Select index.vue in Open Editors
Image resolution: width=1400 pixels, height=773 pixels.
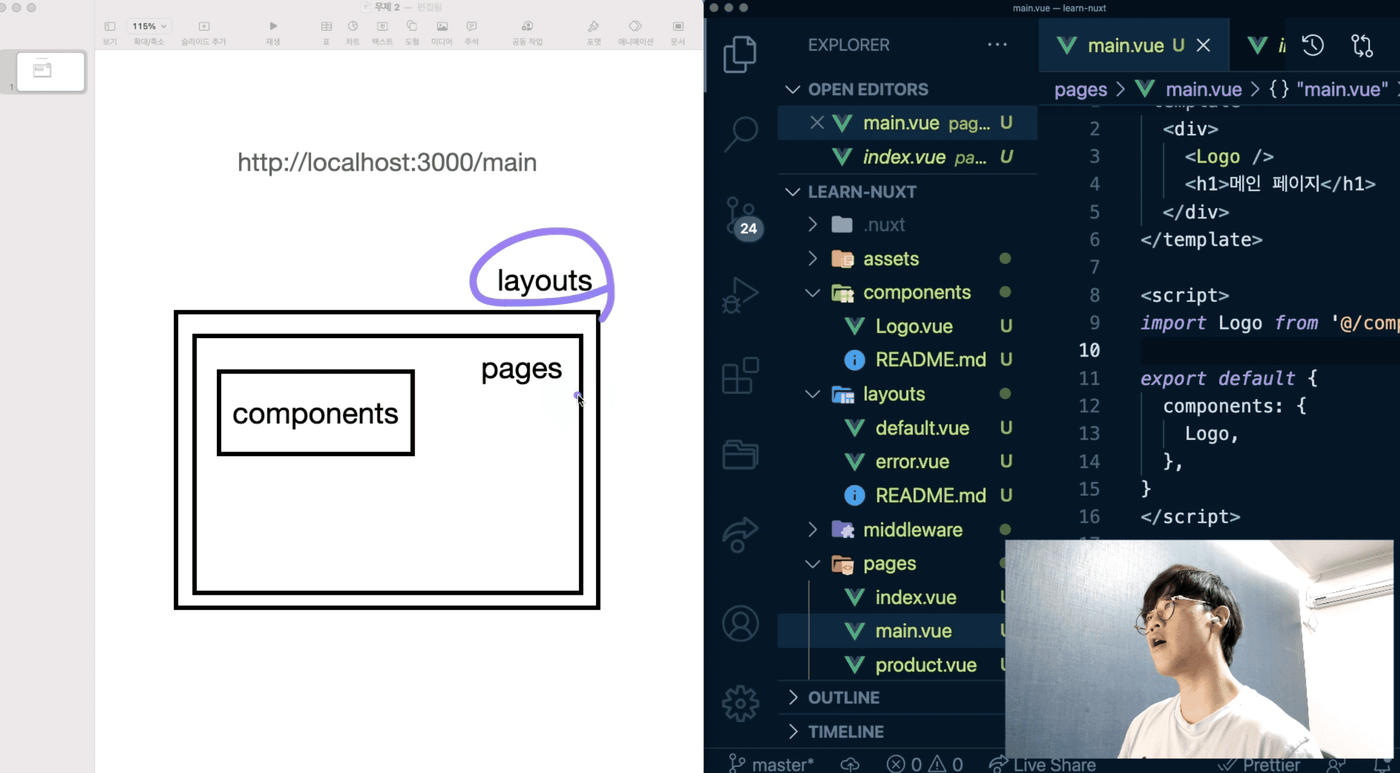click(x=907, y=157)
